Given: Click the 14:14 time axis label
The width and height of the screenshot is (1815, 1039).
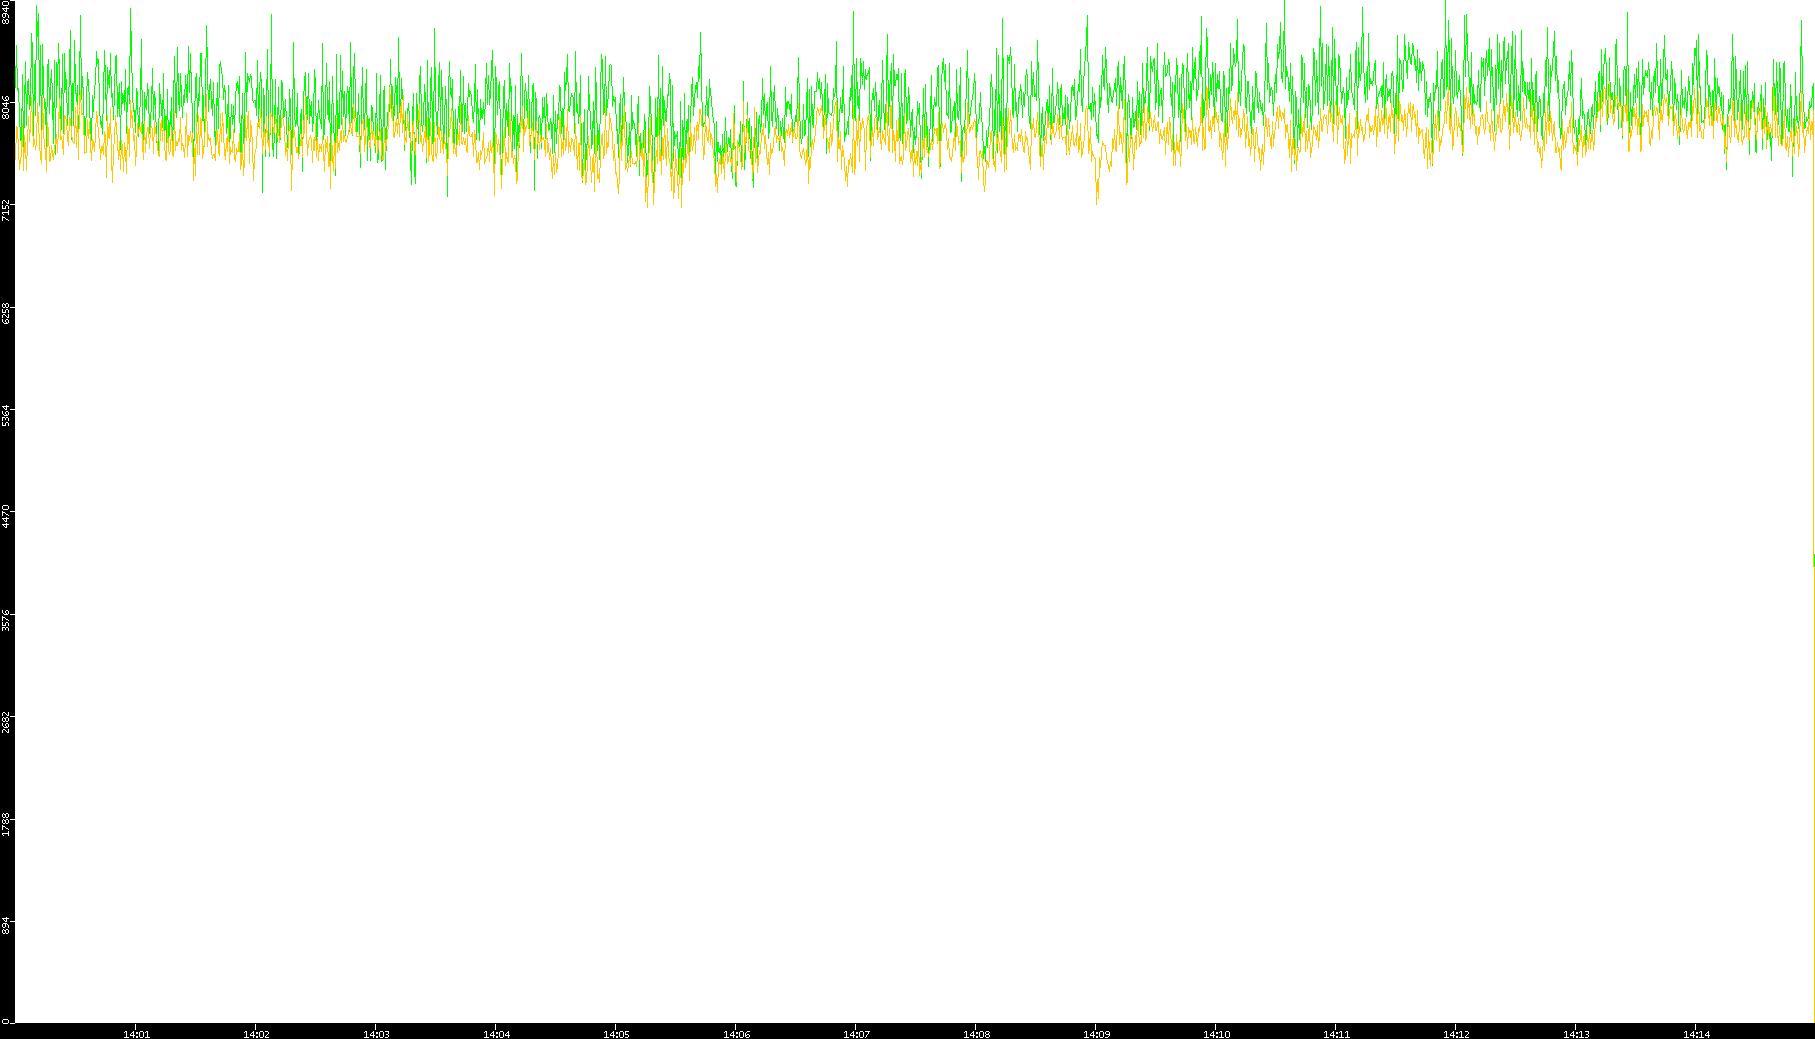Looking at the screenshot, I should [1696, 1034].
